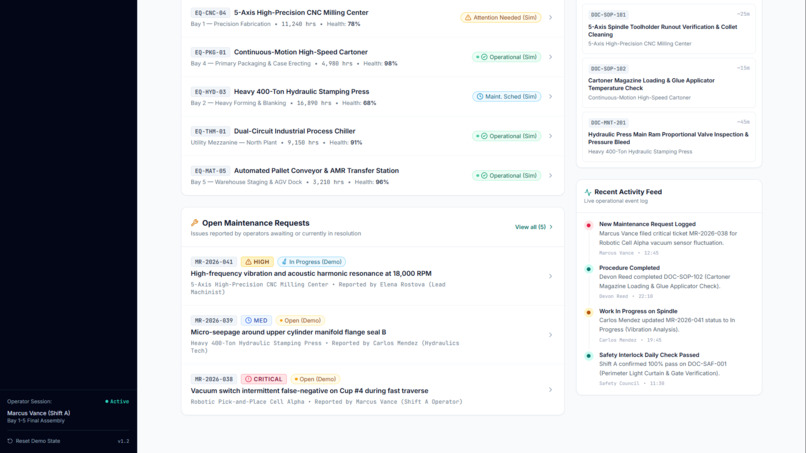Image resolution: width=806 pixels, height=453 pixels.
Task: Click the wrench icon beside Open Maintenance Requests
Action: pos(194,223)
